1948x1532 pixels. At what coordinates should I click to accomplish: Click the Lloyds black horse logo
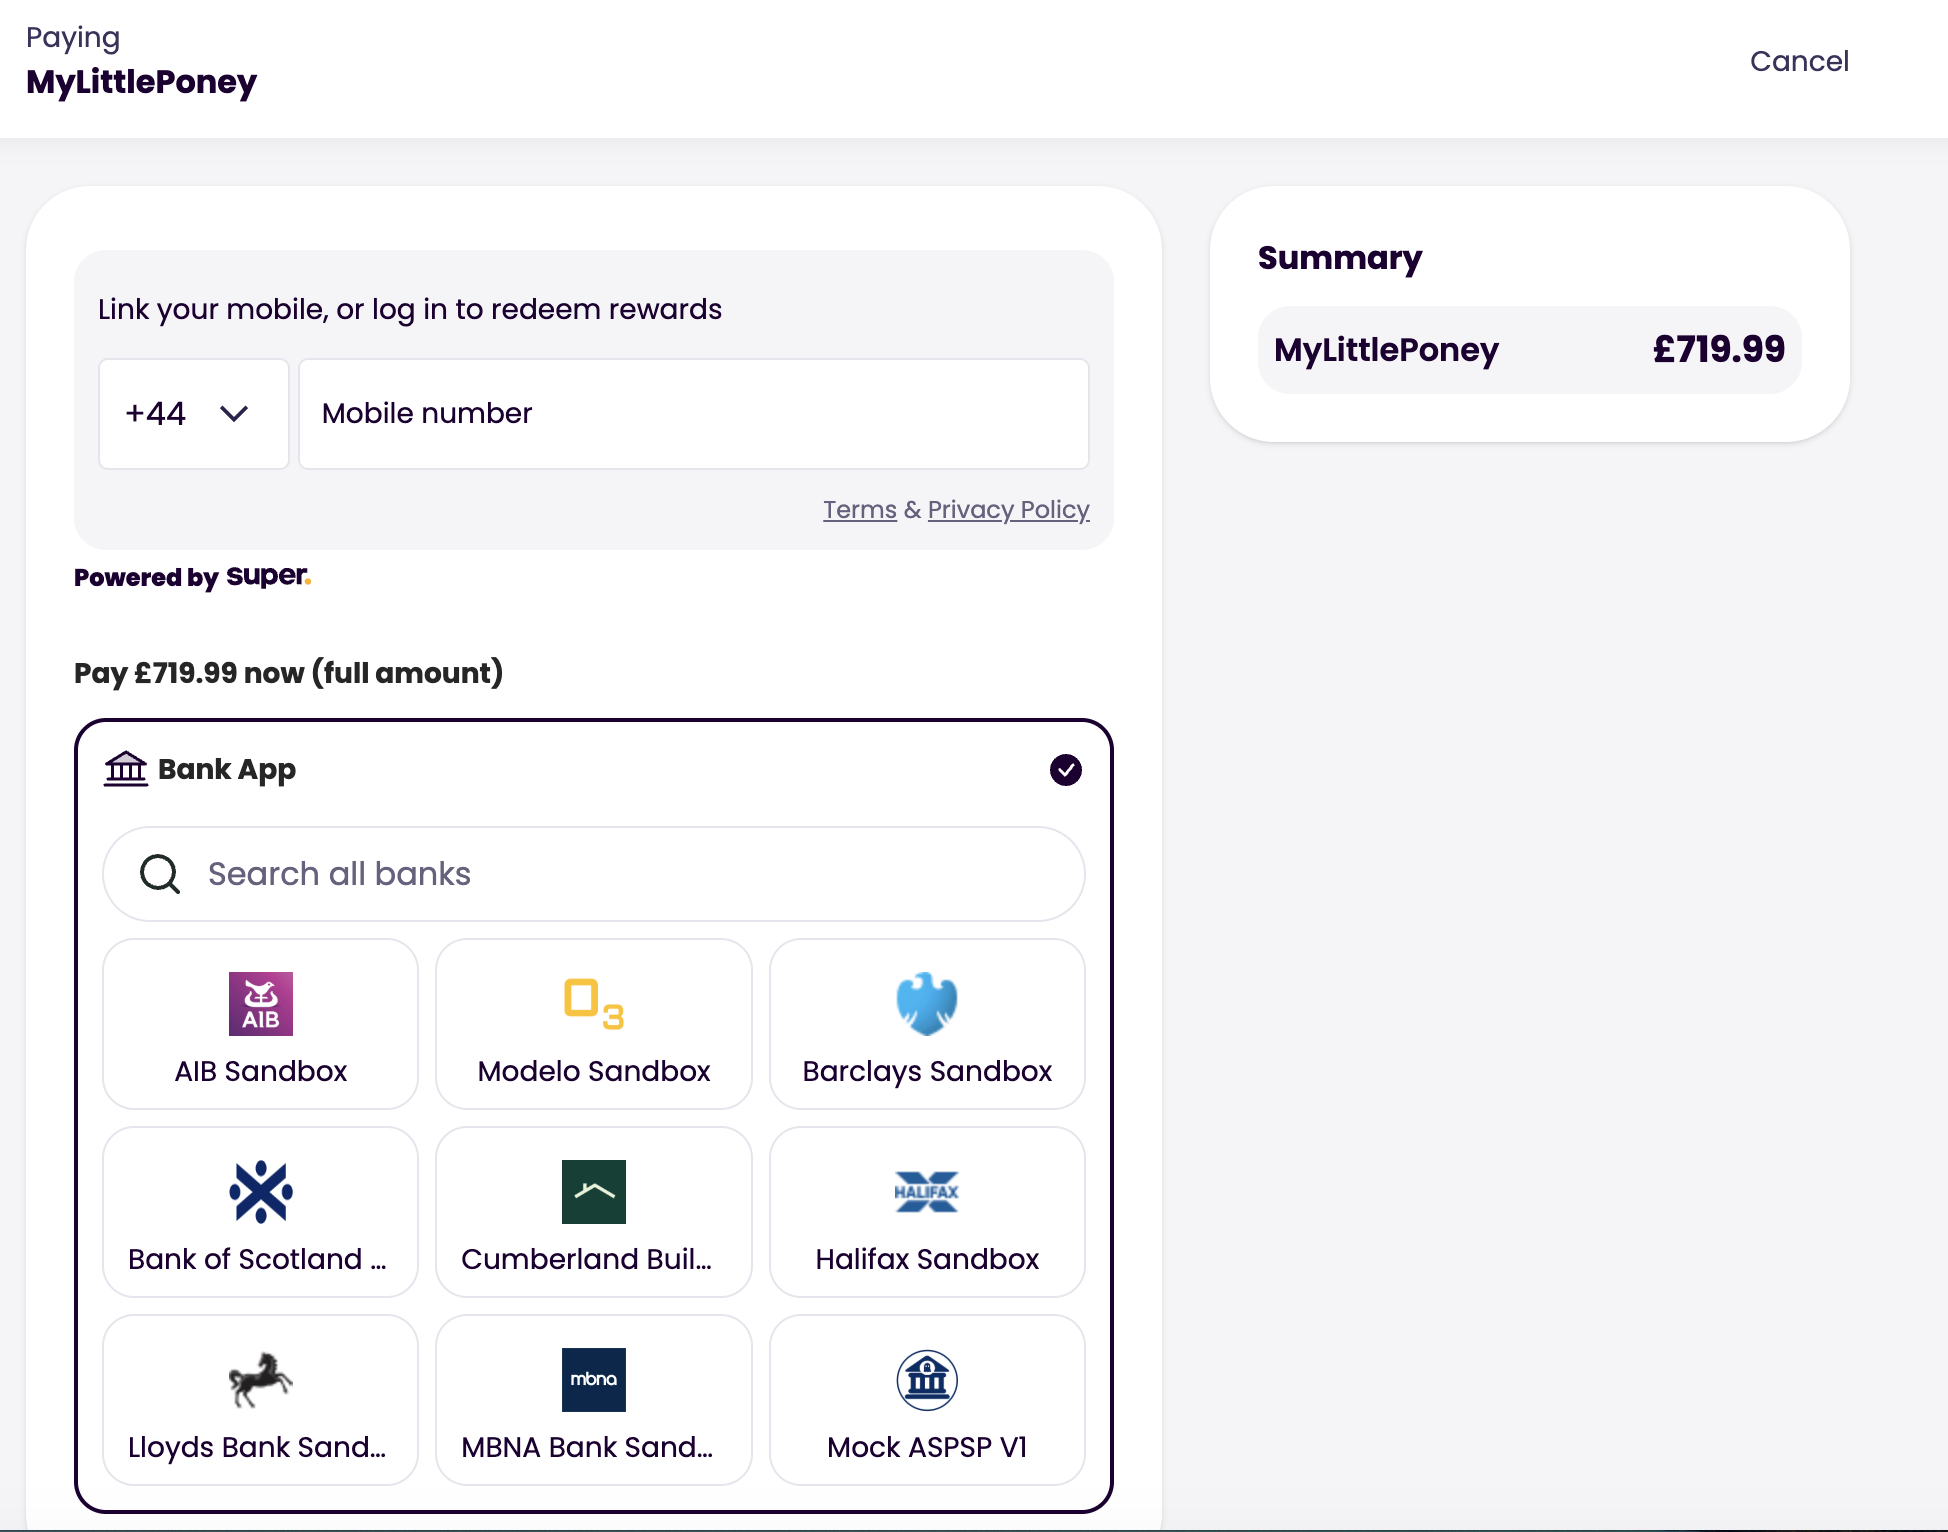260,1379
